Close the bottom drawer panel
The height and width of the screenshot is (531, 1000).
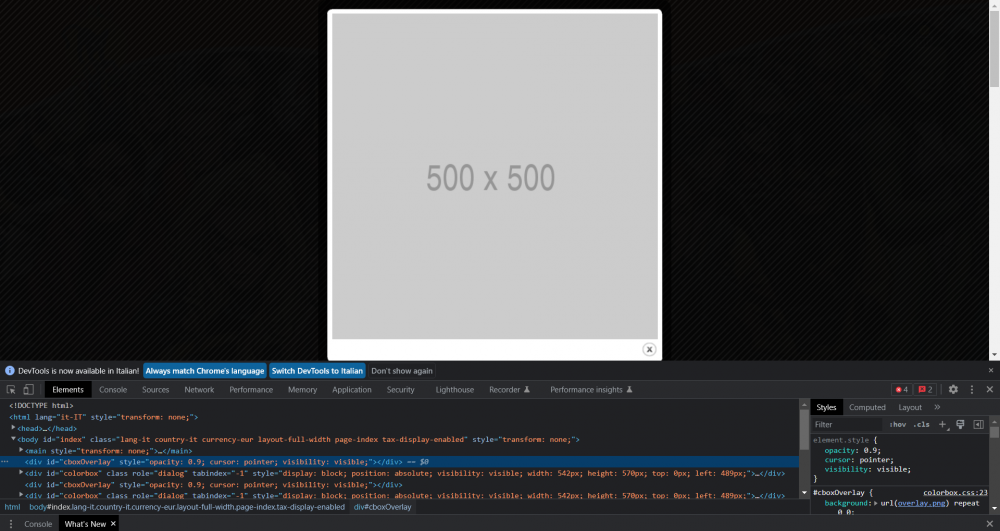(990, 524)
